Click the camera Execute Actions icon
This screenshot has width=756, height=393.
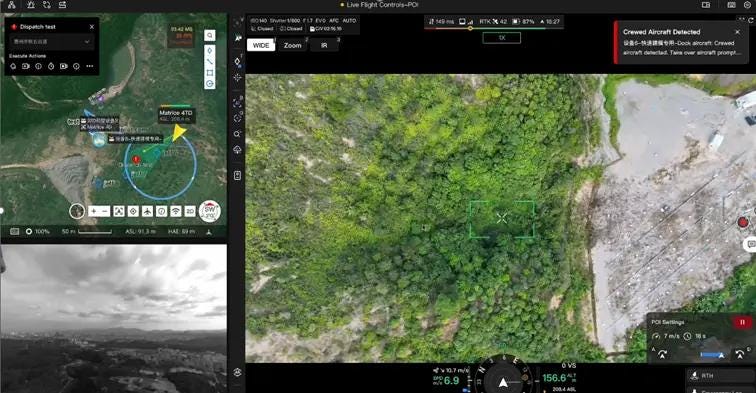click(26, 66)
